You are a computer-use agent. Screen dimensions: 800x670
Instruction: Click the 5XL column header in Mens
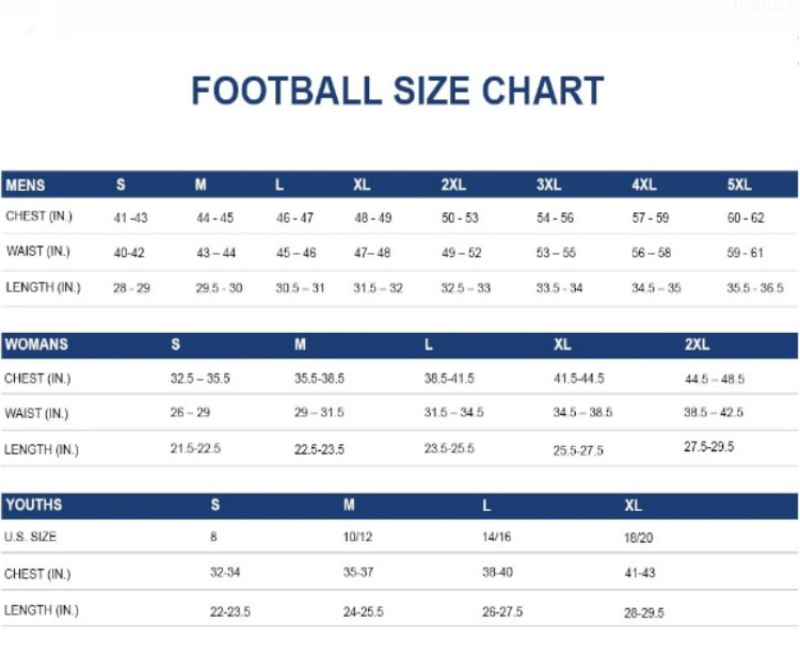tap(739, 185)
